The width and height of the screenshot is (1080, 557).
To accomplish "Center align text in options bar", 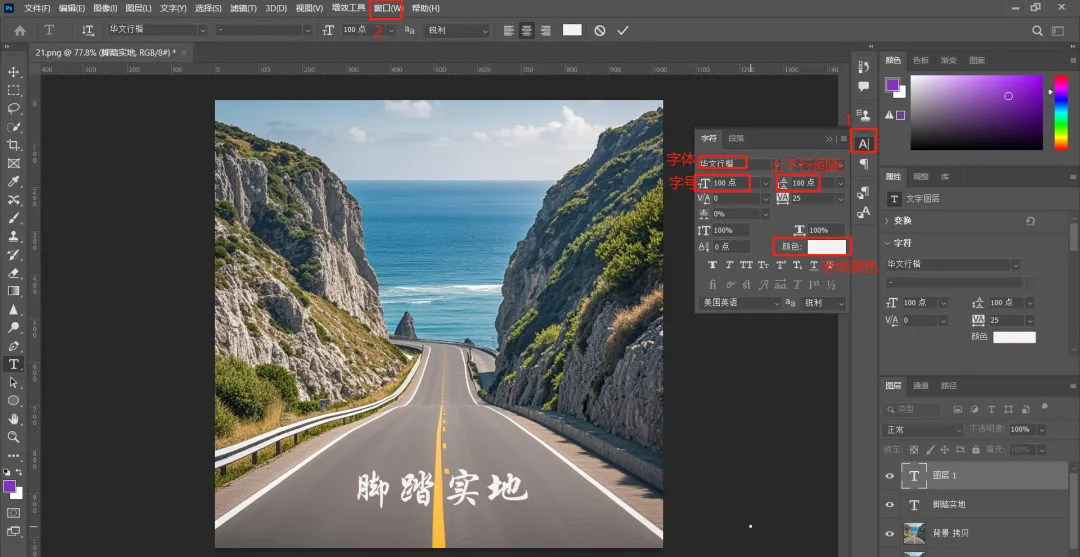I will [527, 31].
